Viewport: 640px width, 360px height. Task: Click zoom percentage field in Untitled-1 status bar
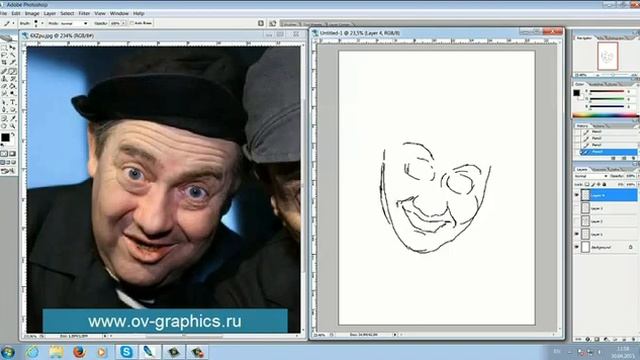320,335
